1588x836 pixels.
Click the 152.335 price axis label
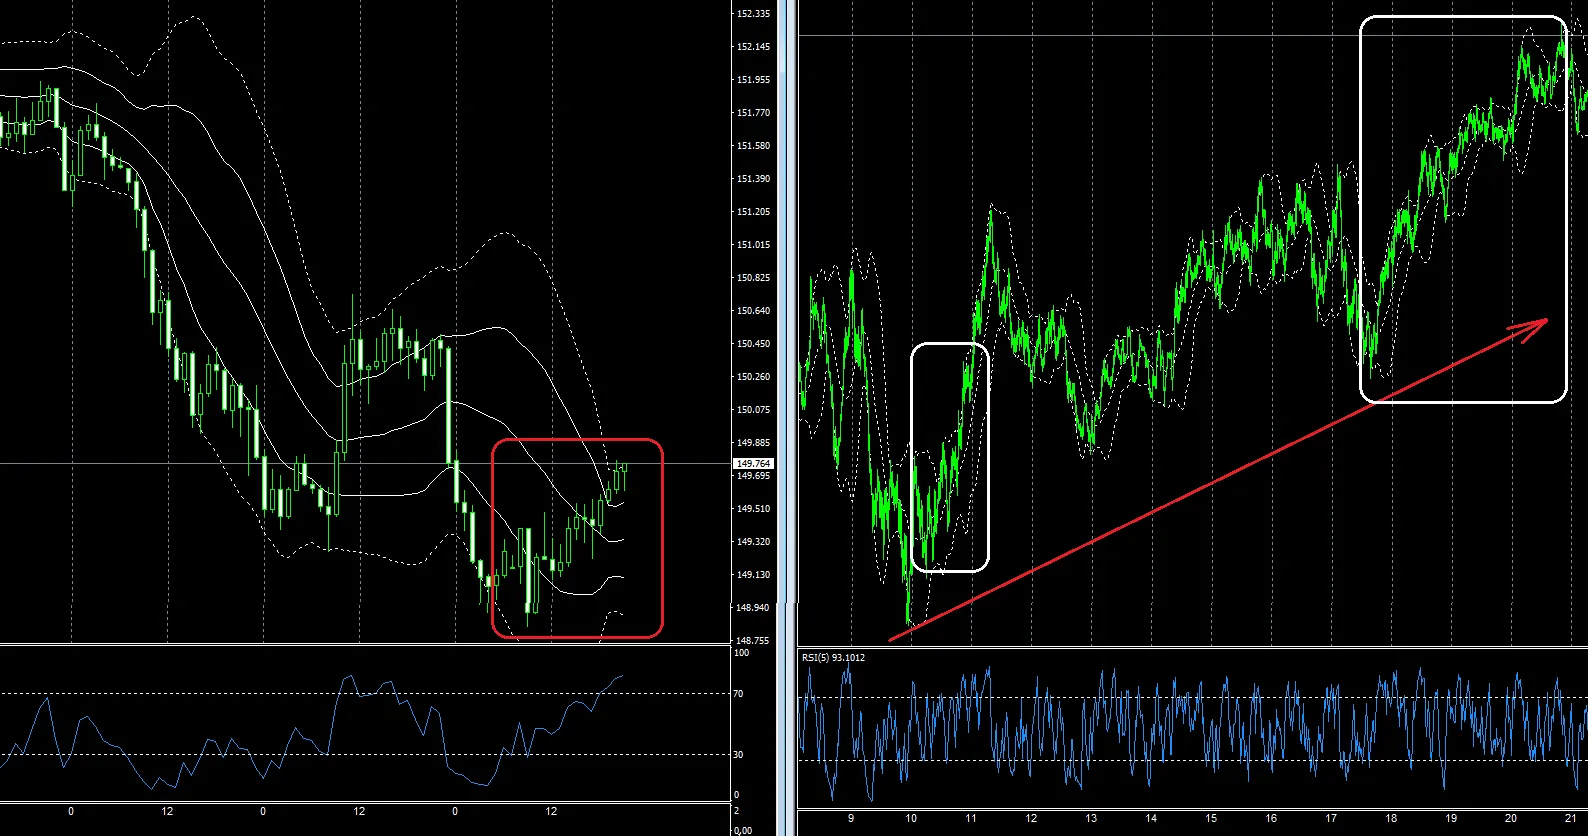click(753, 14)
